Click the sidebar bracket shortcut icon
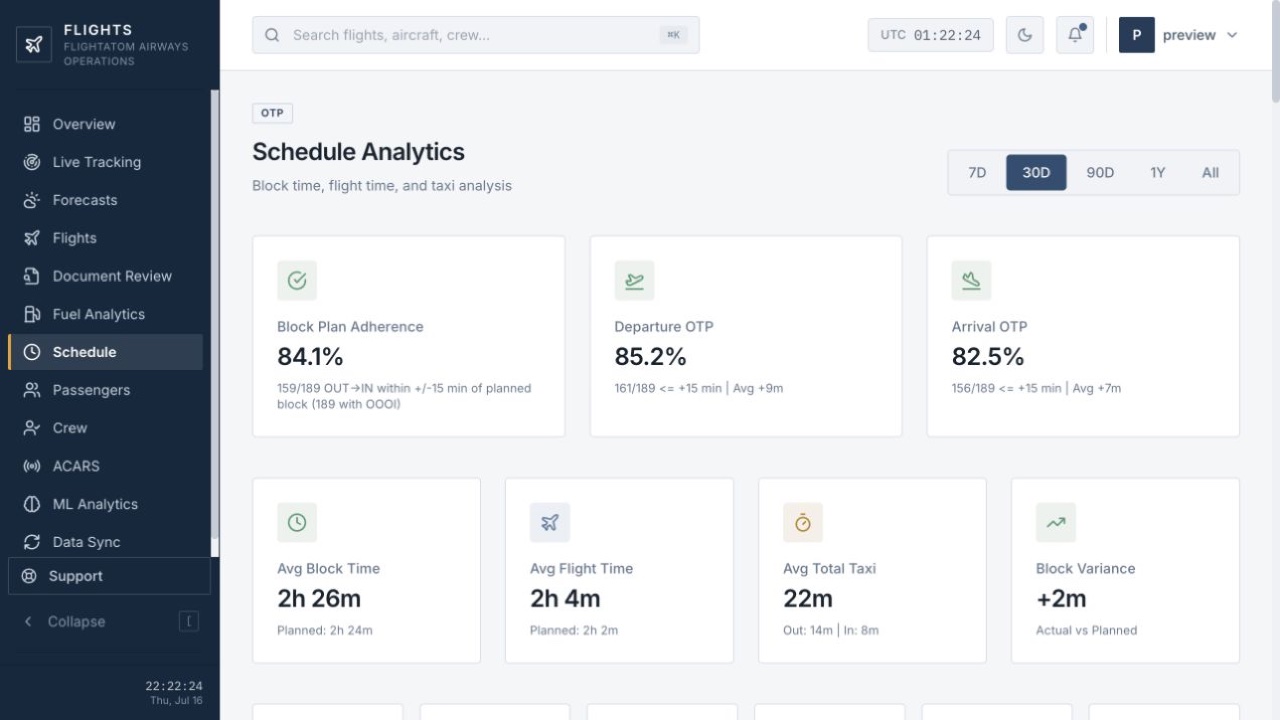Screen dimensions: 1280x720 [189, 621]
